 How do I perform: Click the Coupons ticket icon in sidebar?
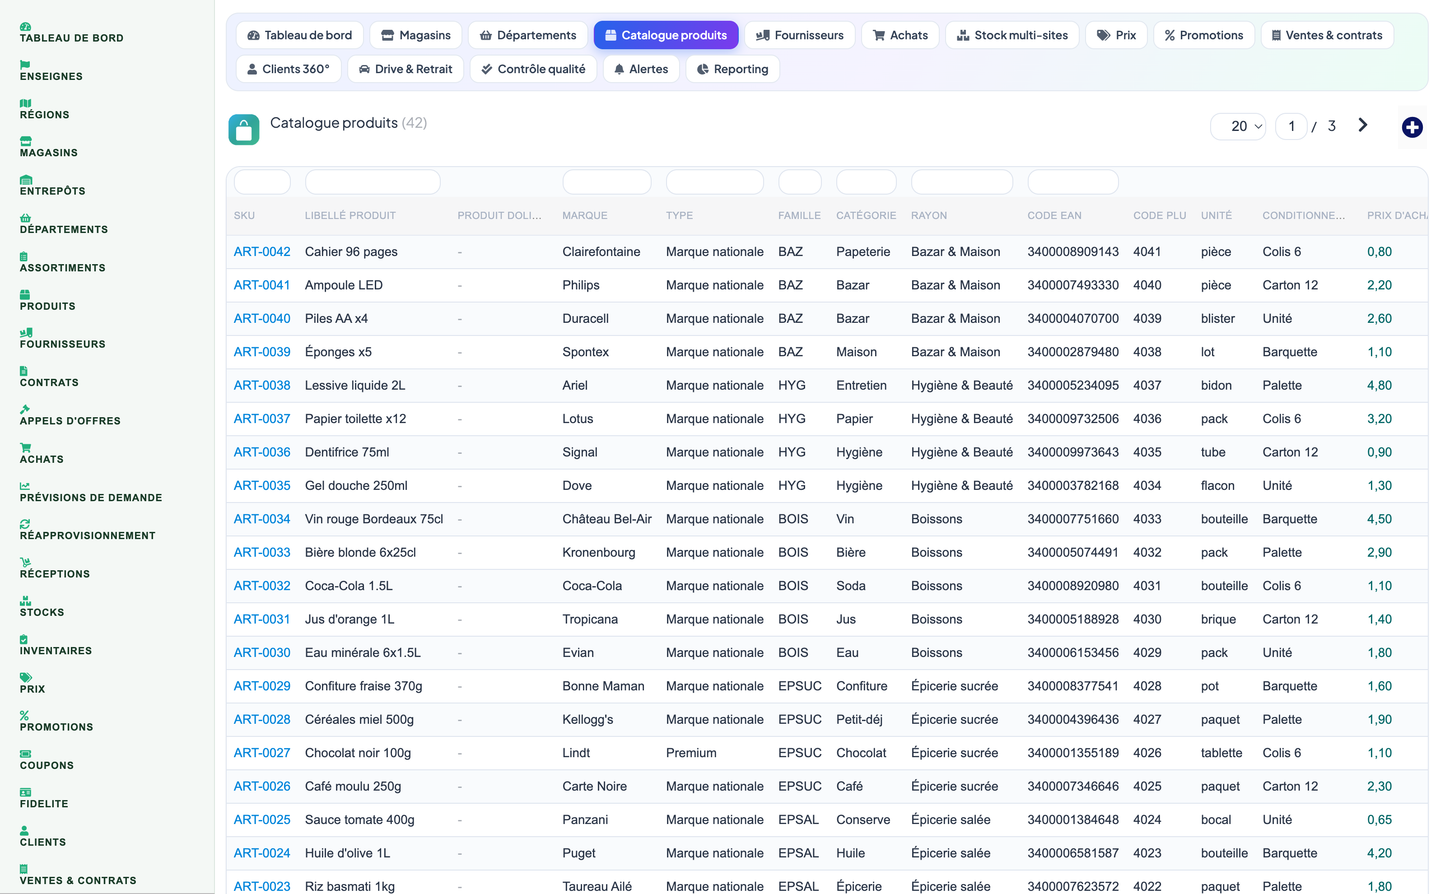pyautogui.click(x=25, y=754)
